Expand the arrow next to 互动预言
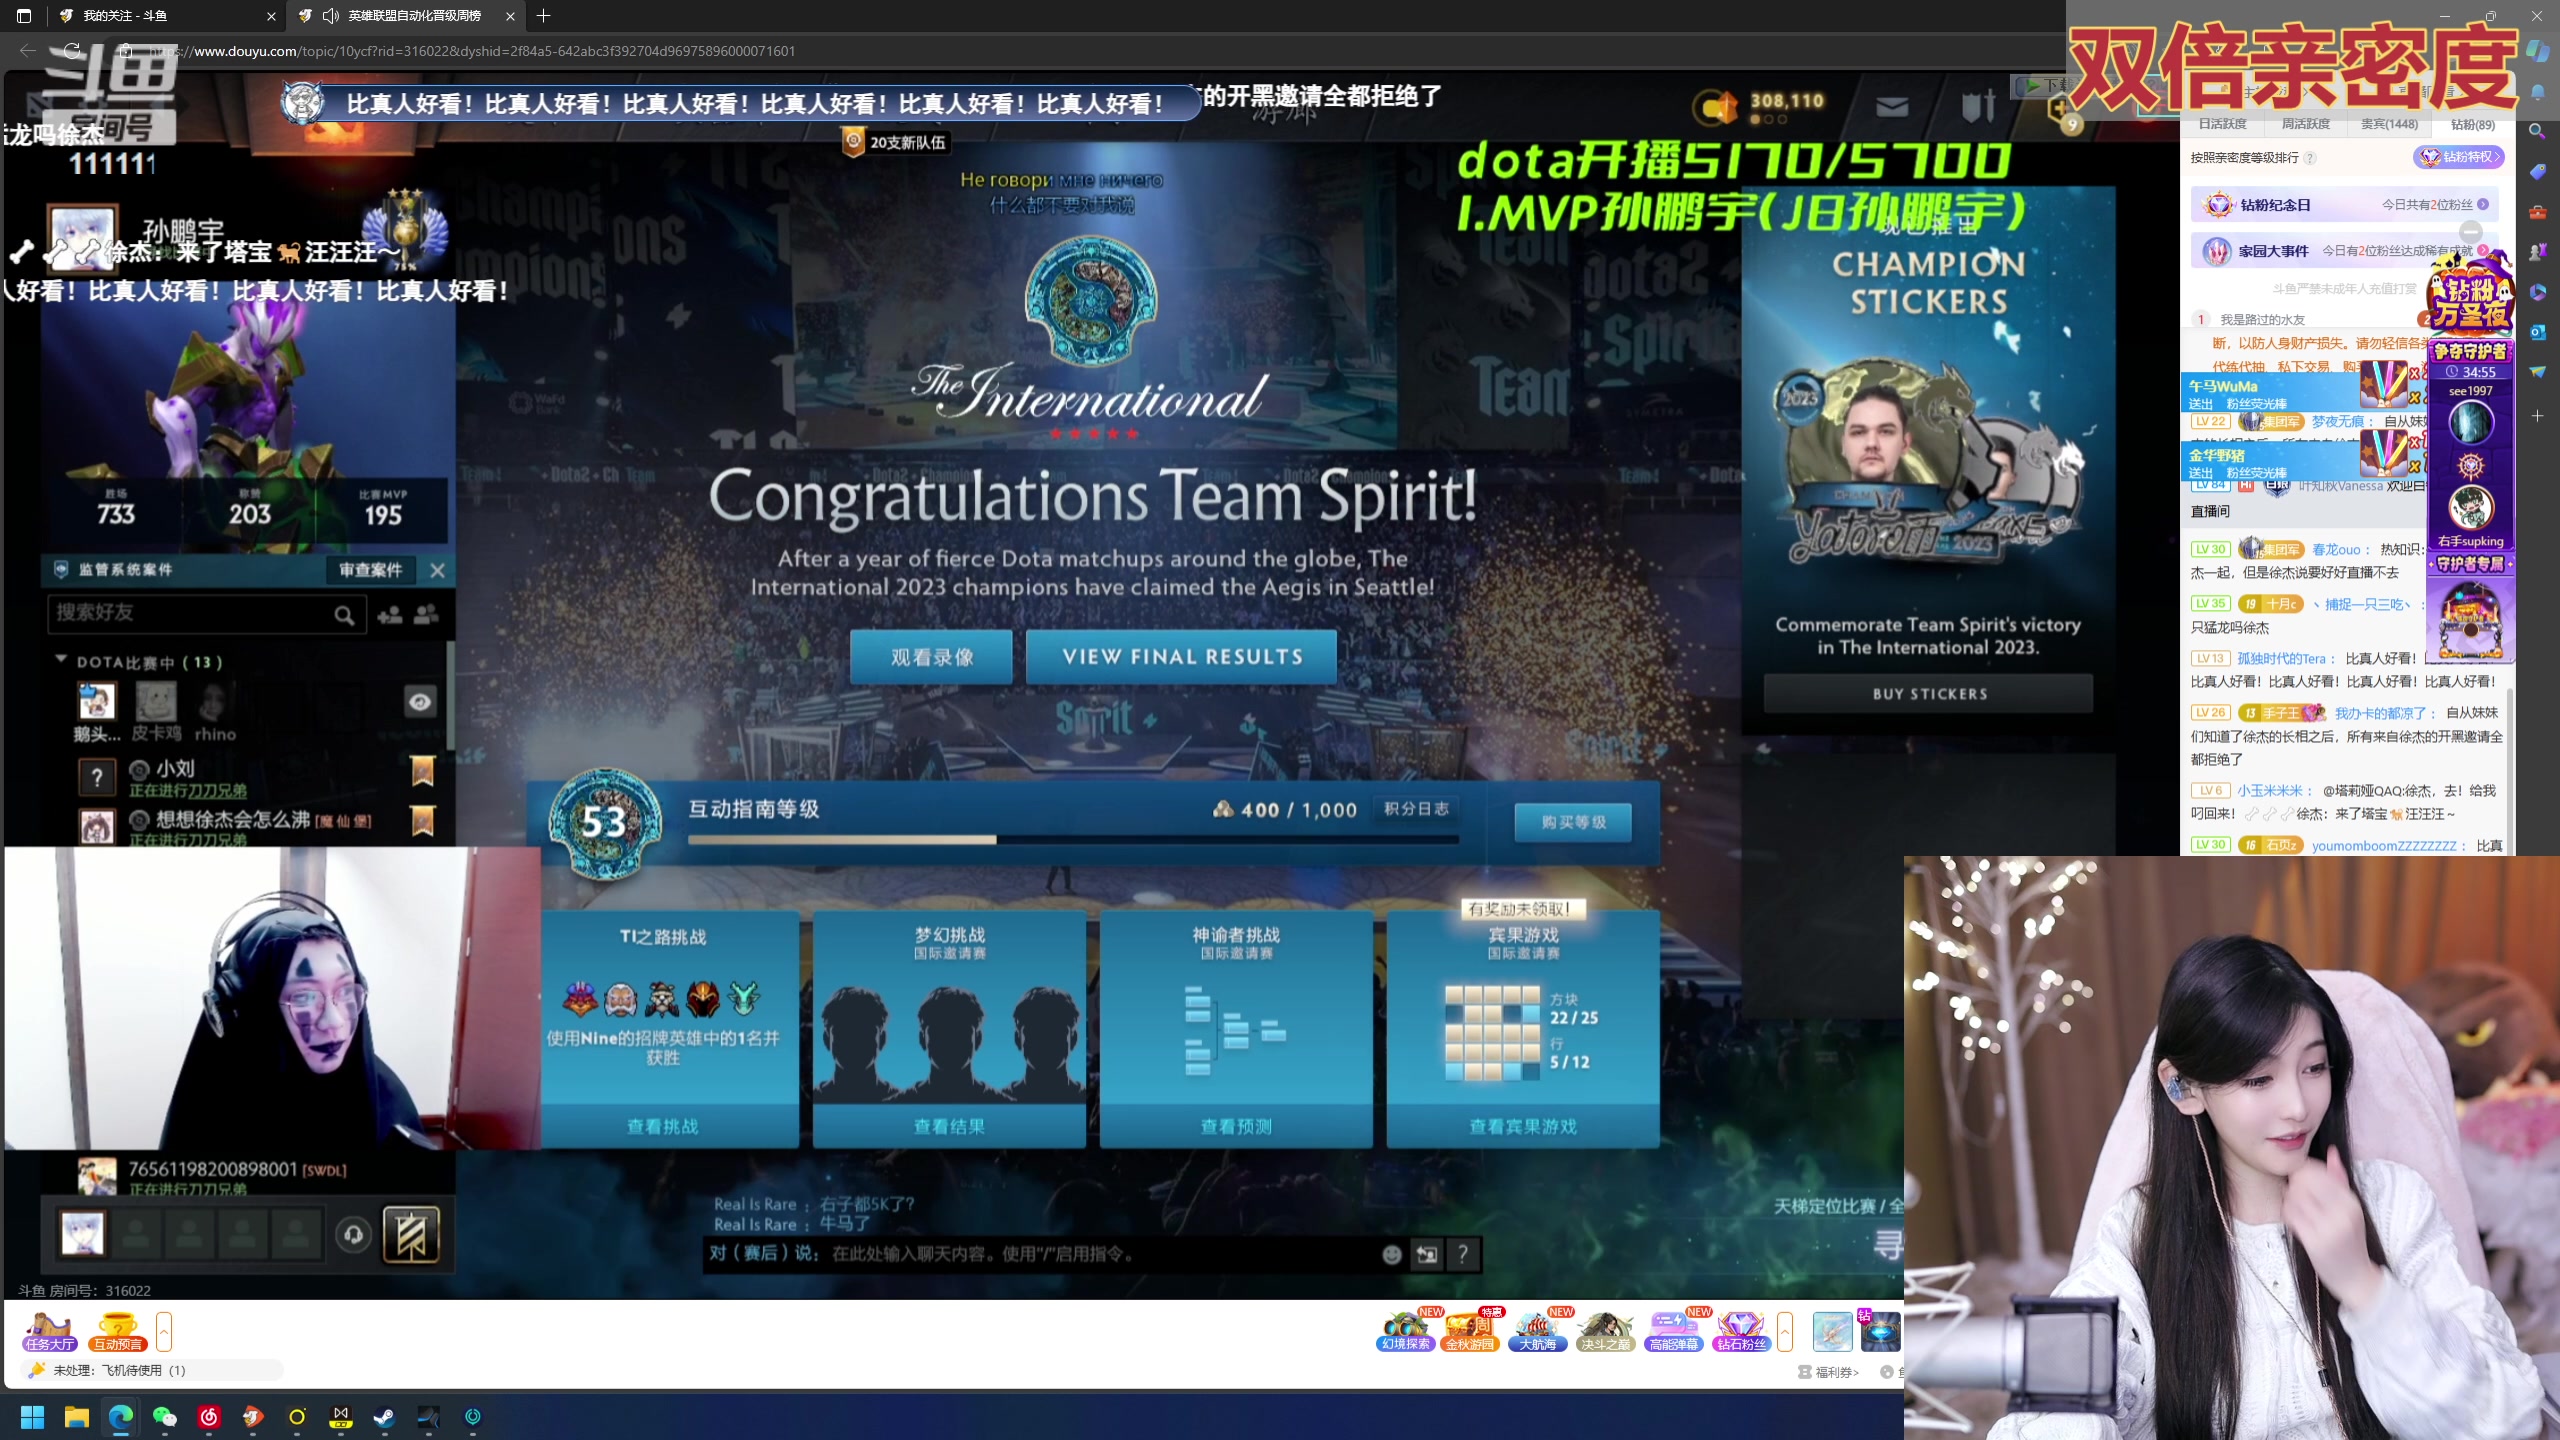2560x1440 pixels. (x=164, y=1332)
